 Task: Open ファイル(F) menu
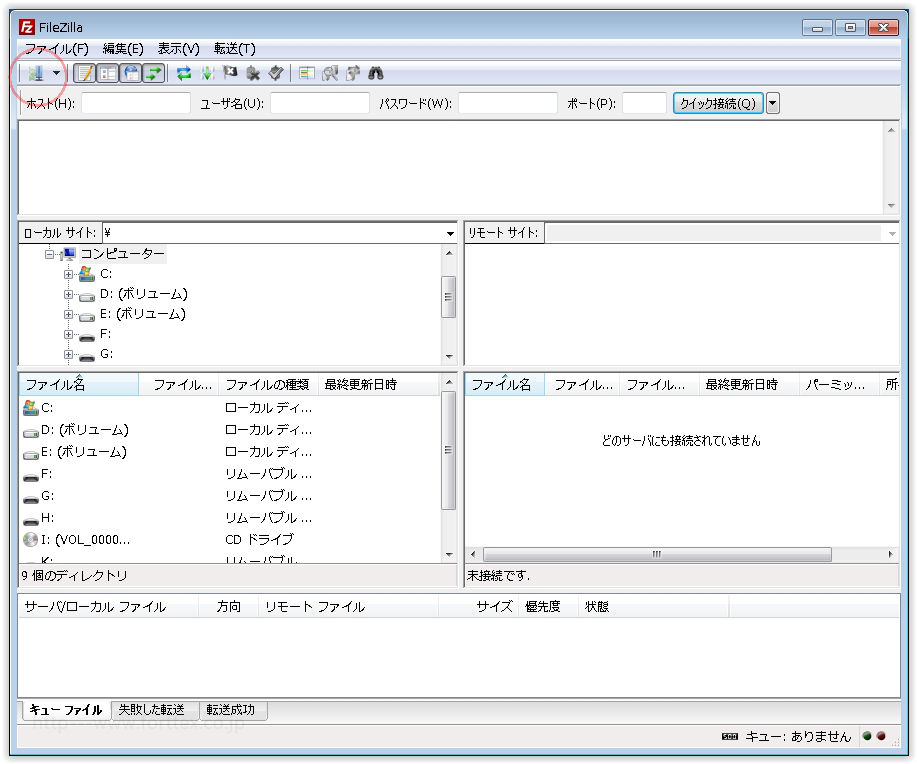[x=56, y=49]
